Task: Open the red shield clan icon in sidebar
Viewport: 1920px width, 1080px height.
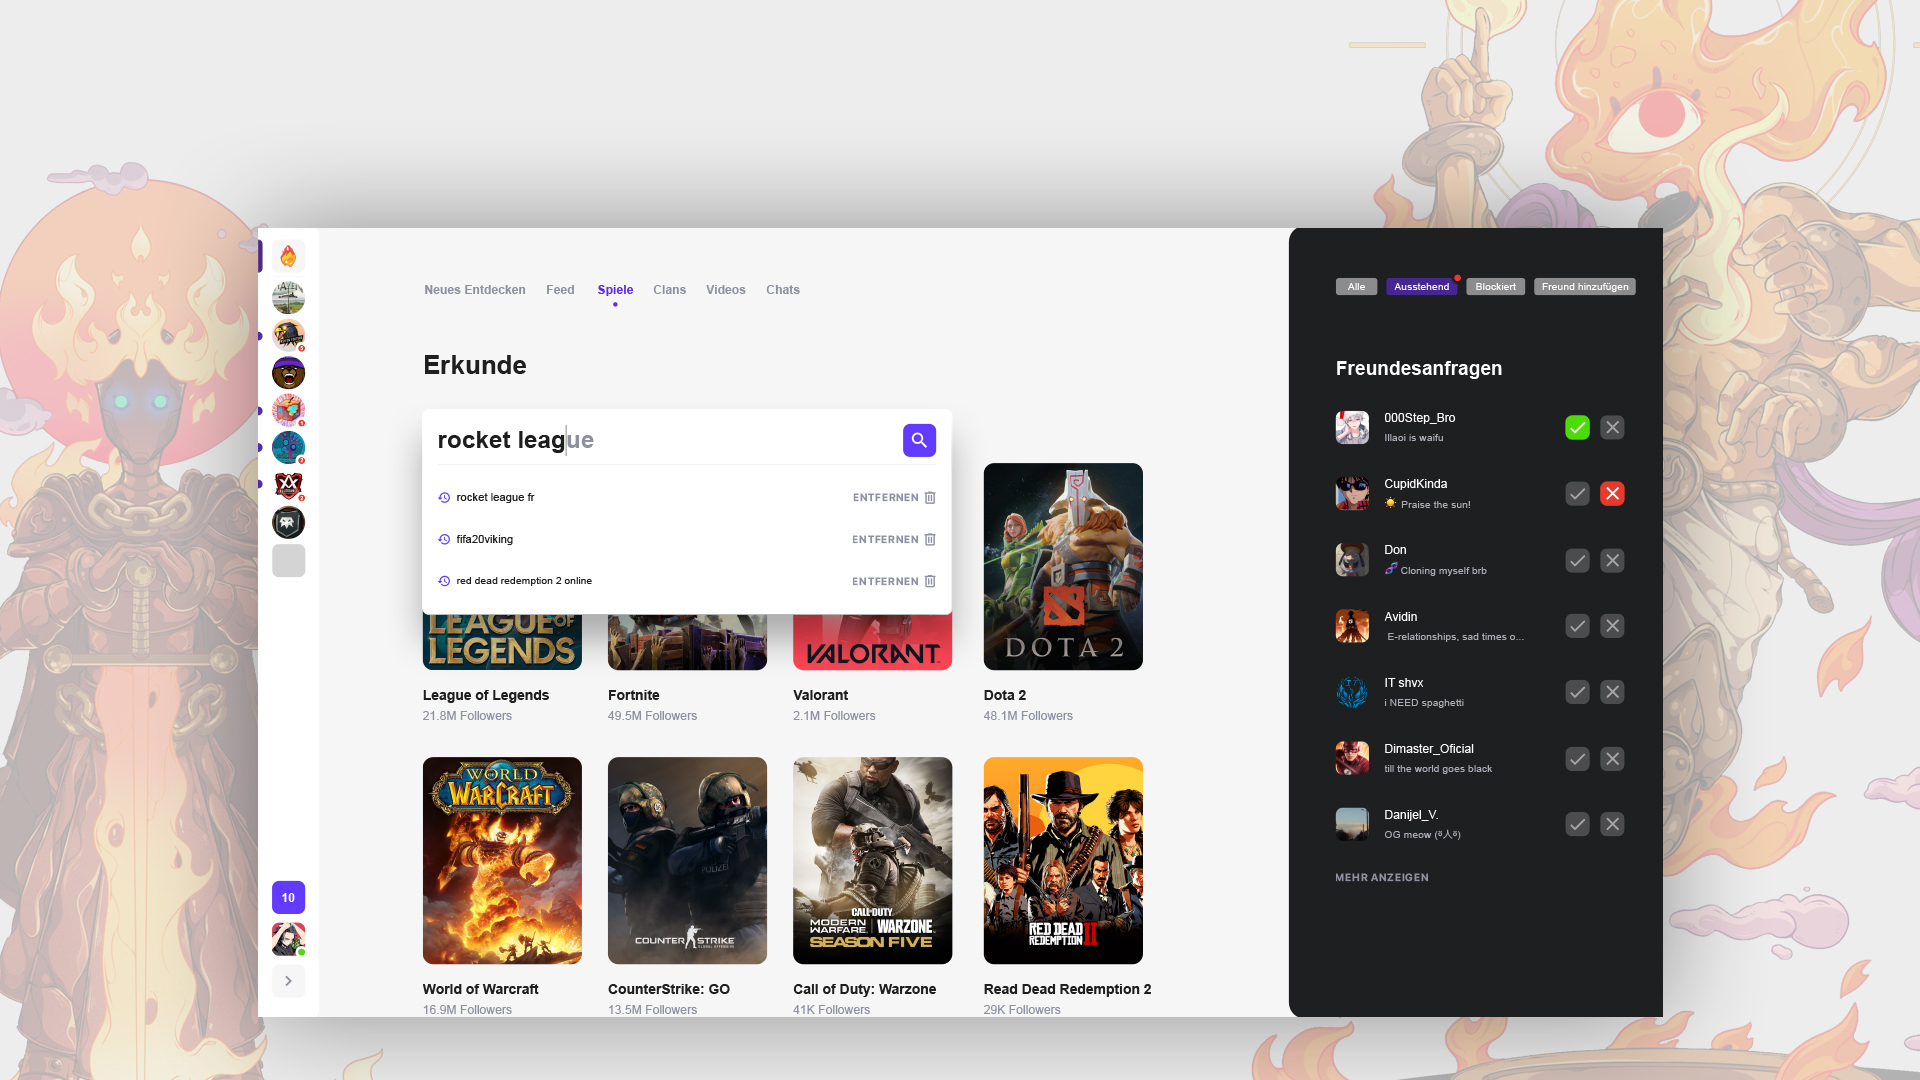Action: coord(288,485)
